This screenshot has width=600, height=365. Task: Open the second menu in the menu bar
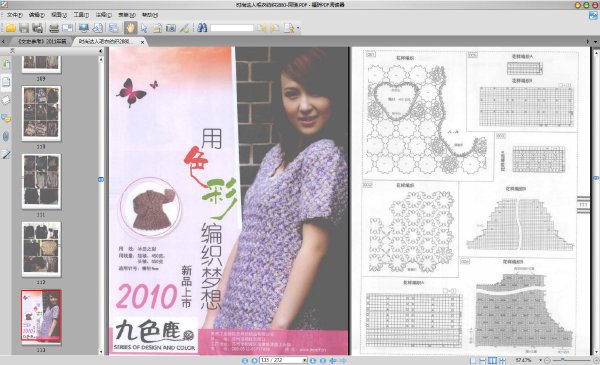[37, 15]
